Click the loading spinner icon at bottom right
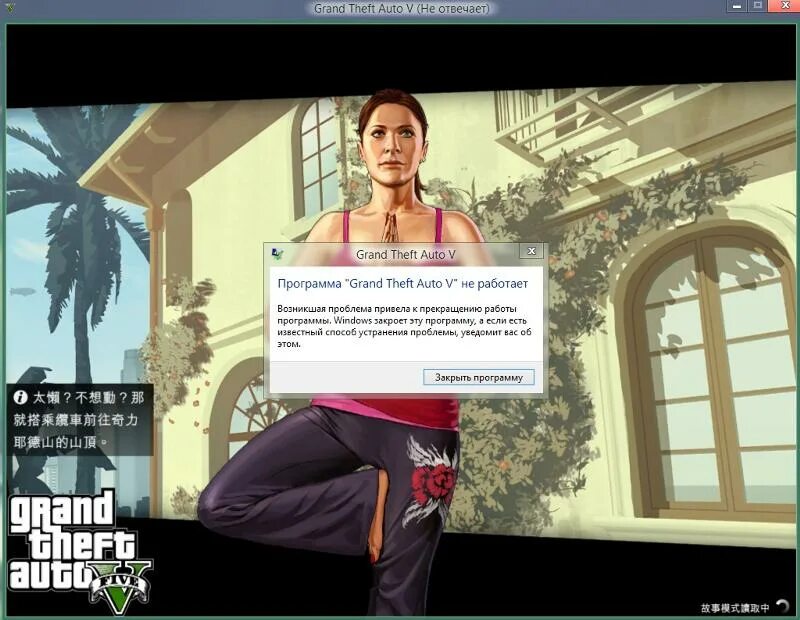 782,607
